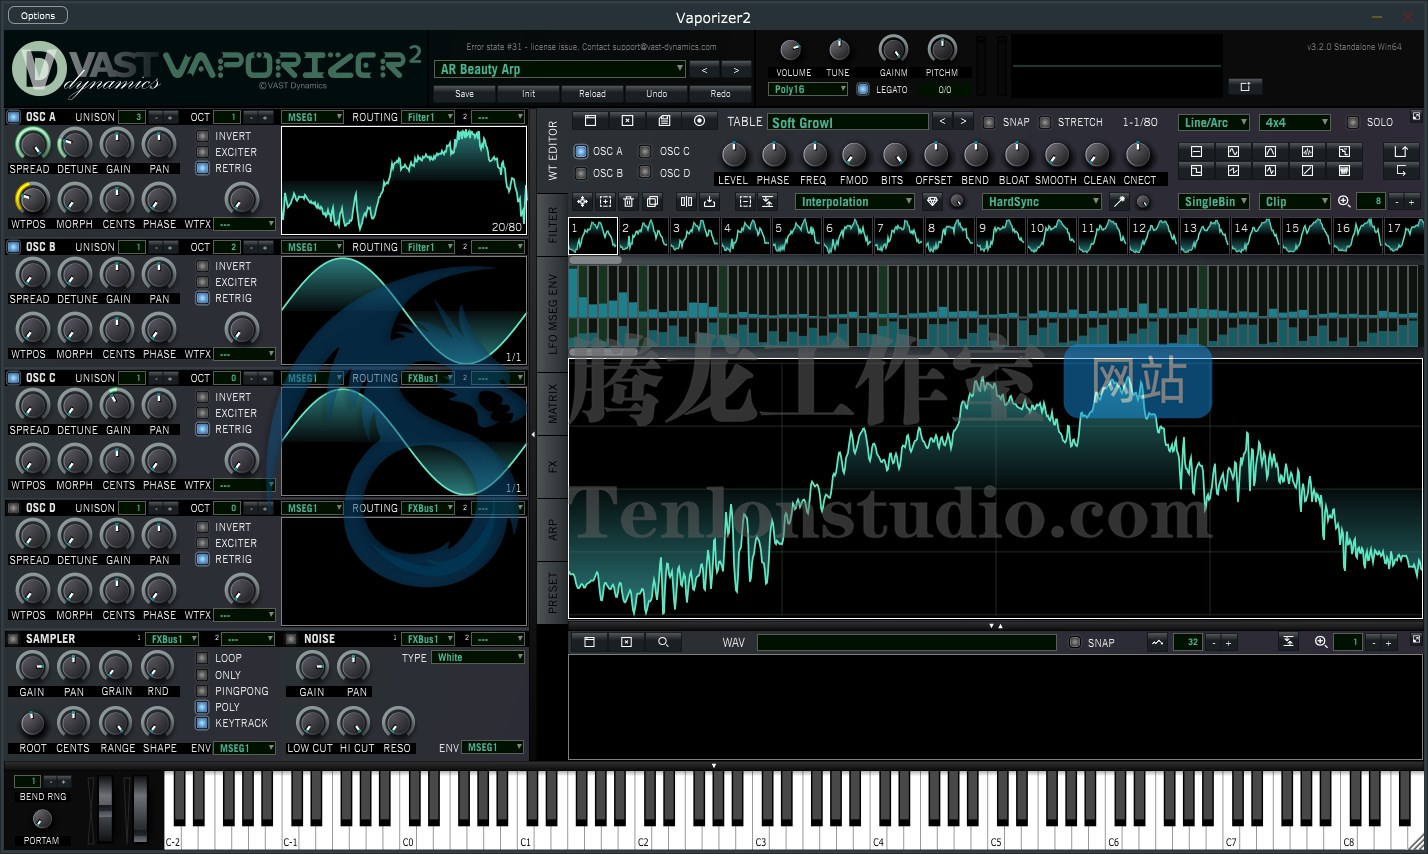Enable the sampler LOOP checkbox
Image resolution: width=1428 pixels, height=854 pixels.
pyautogui.click(x=202, y=658)
